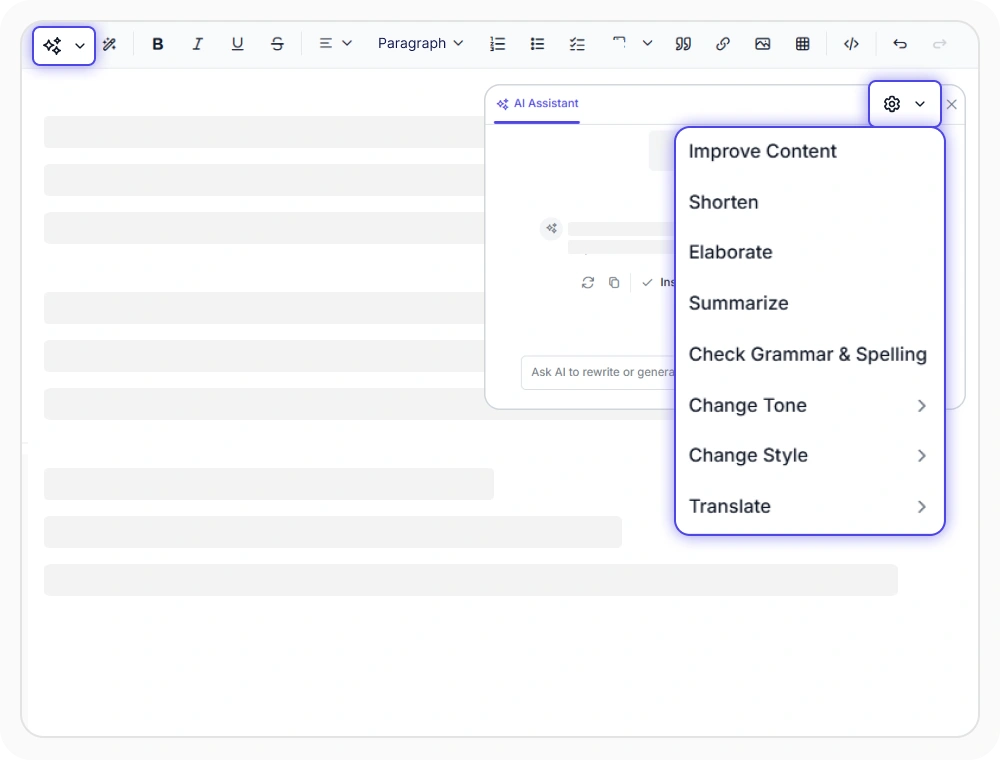Toggle strikethrough formatting
This screenshot has width=1000, height=760.
point(277,44)
